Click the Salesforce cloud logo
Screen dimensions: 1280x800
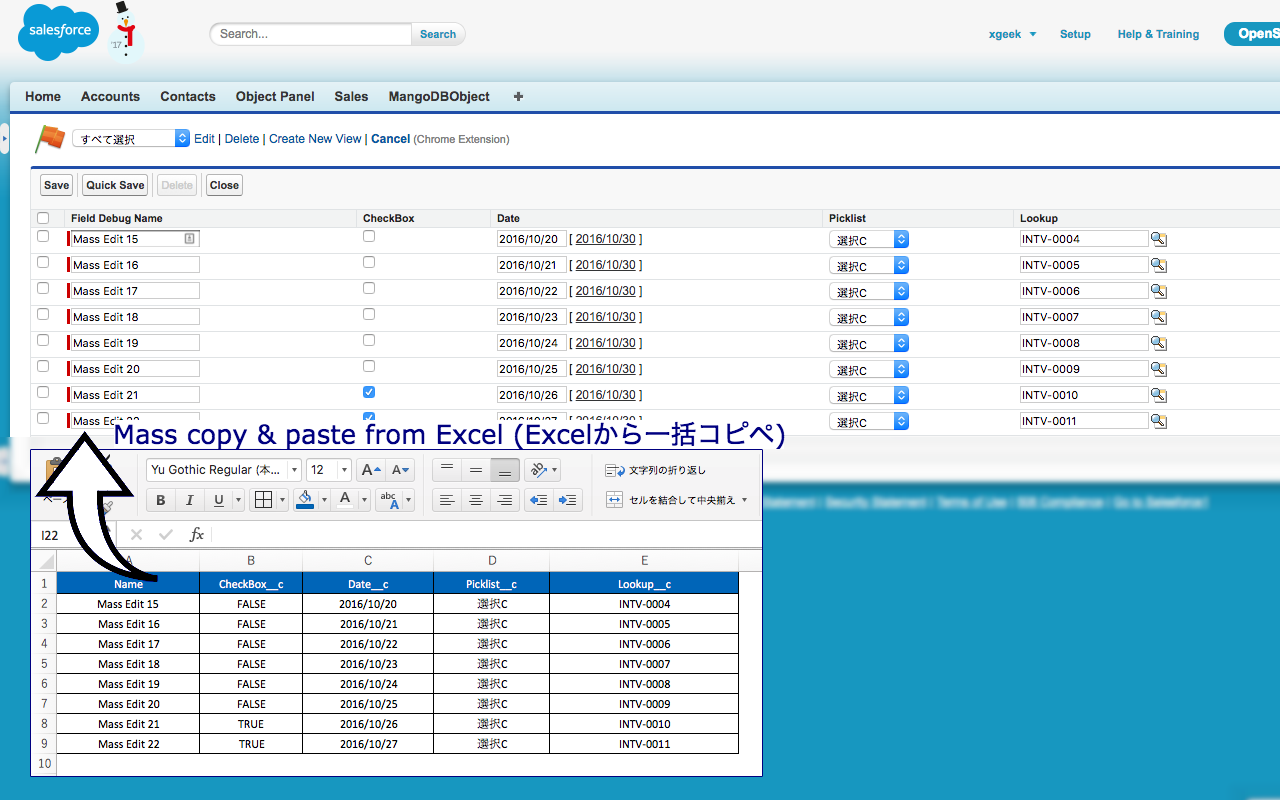coord(59,33)
